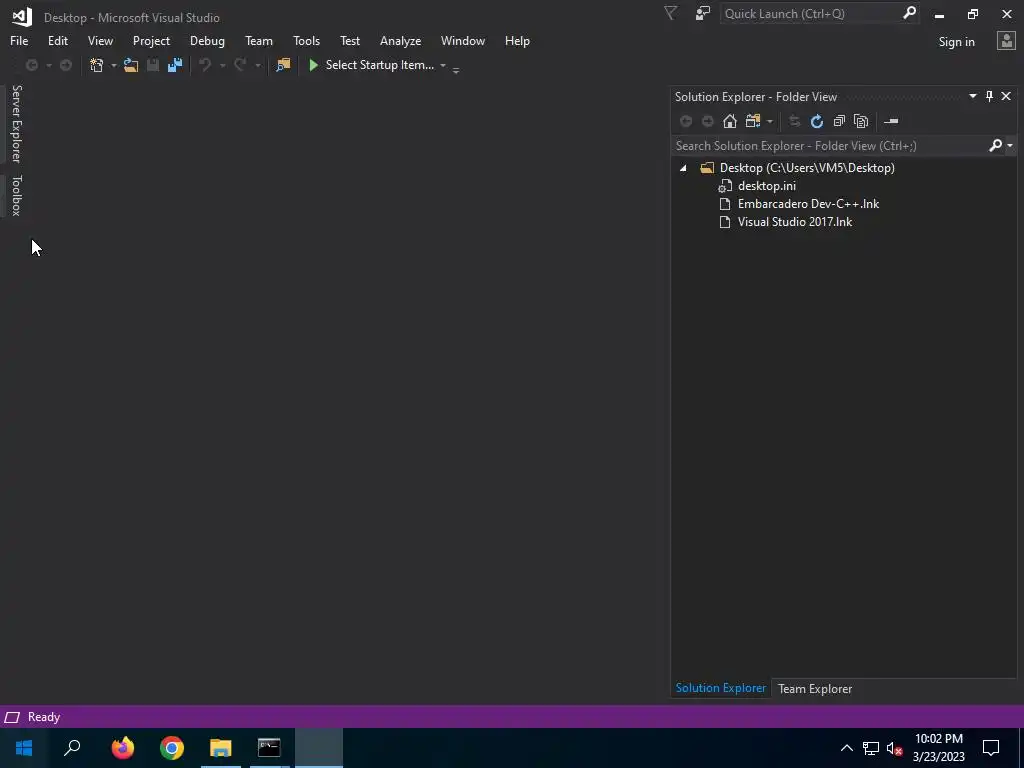Open the Edit menu
1024x768 pixels.
click(x=58, y=41)
